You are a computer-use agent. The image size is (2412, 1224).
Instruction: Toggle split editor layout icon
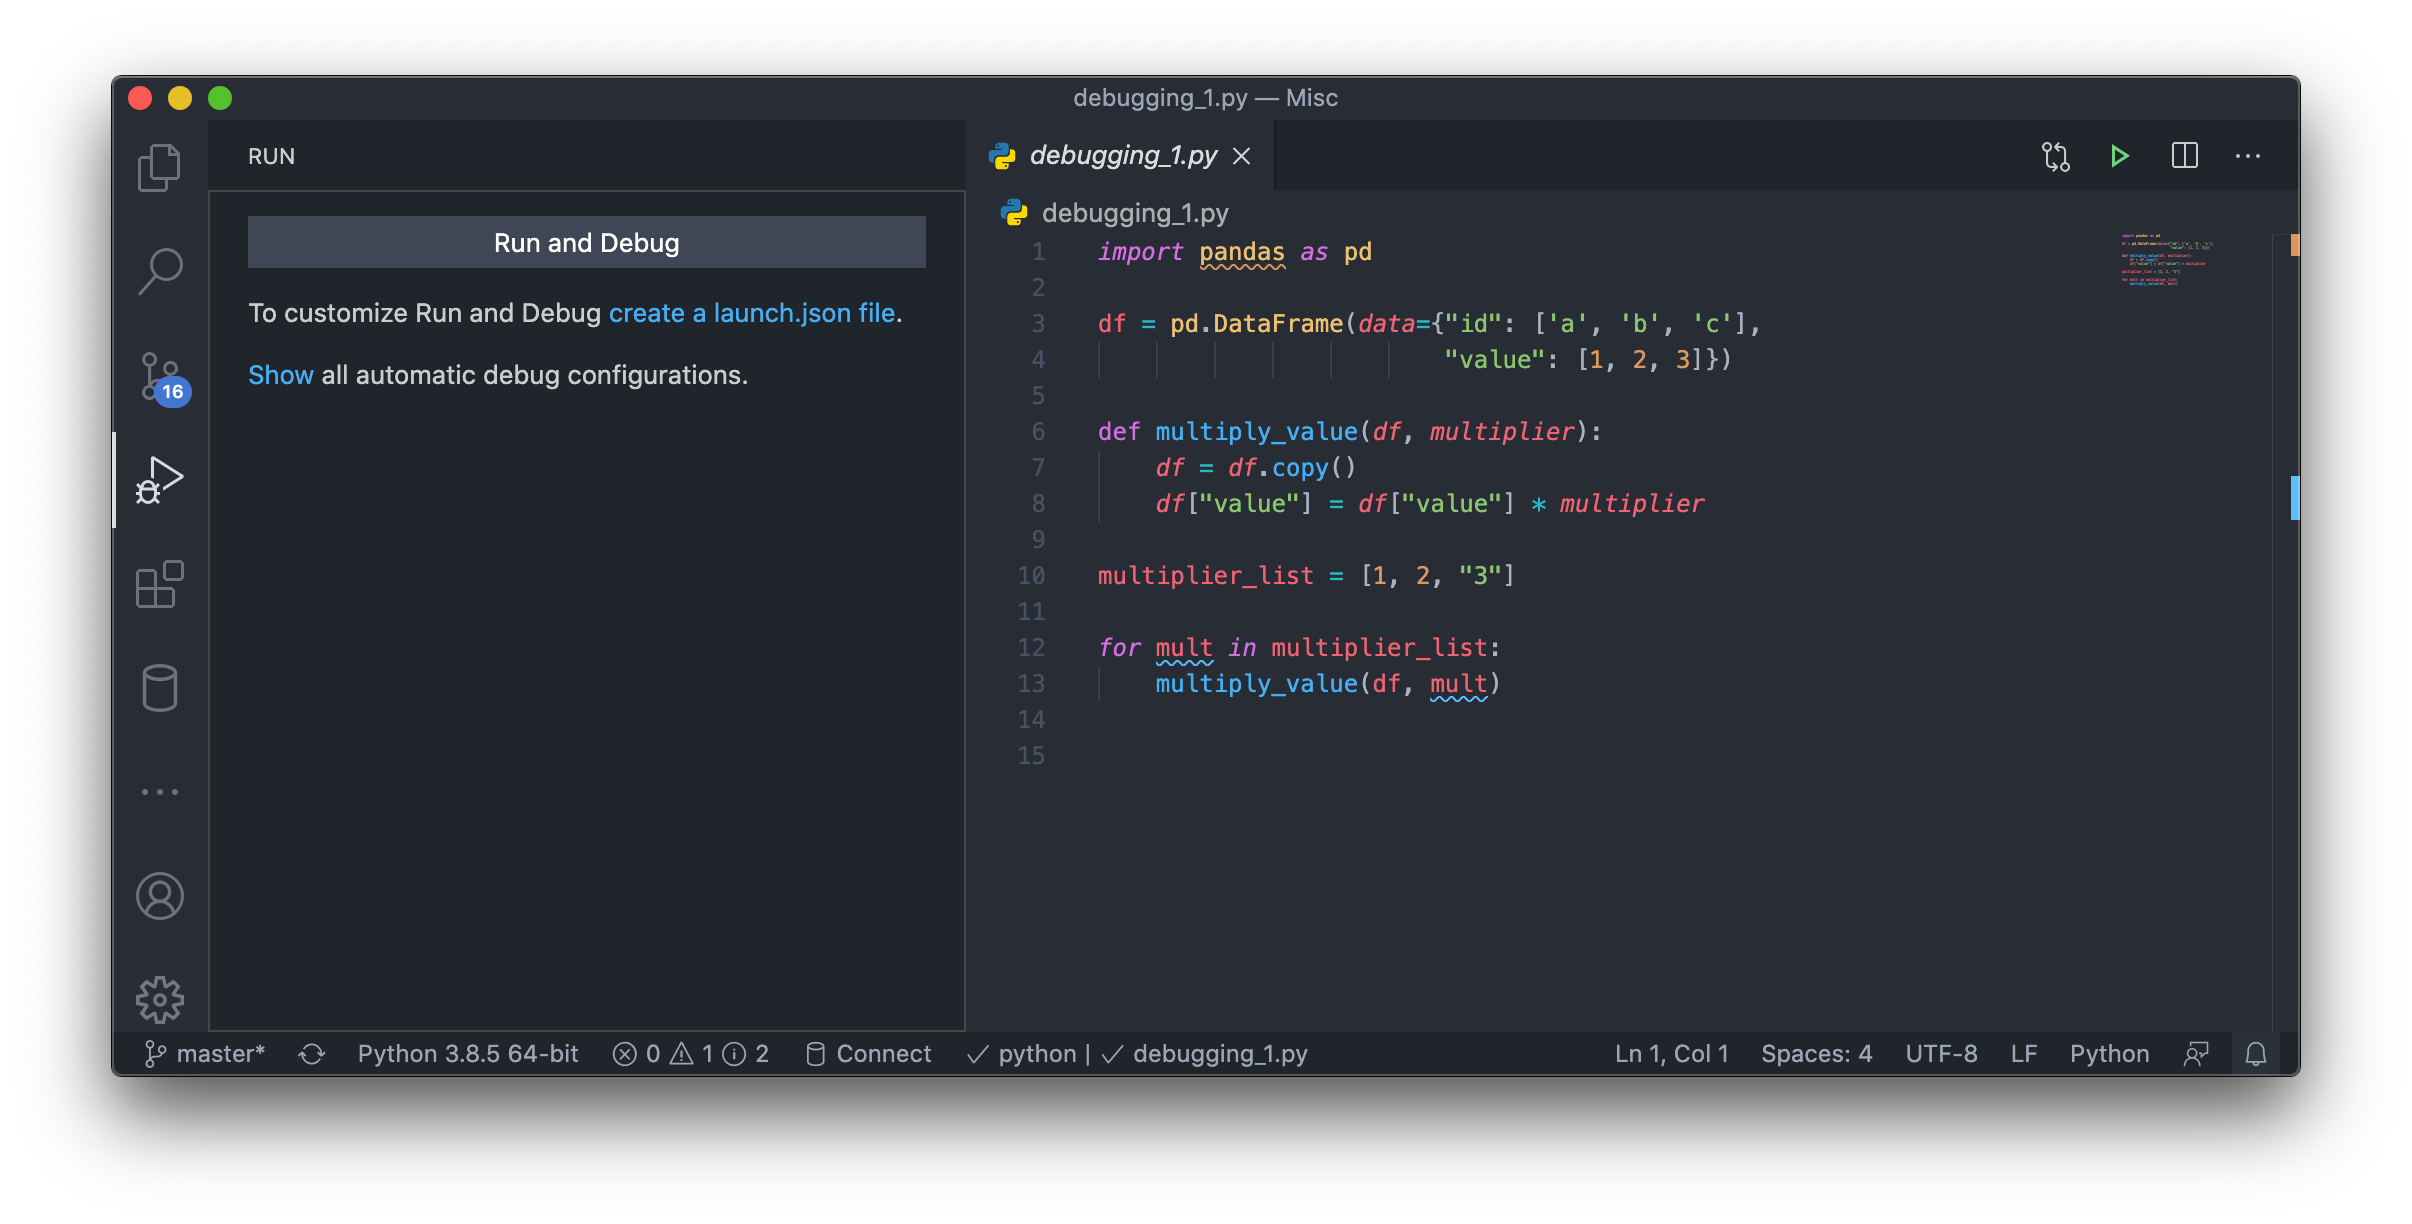pos(2184,156)
